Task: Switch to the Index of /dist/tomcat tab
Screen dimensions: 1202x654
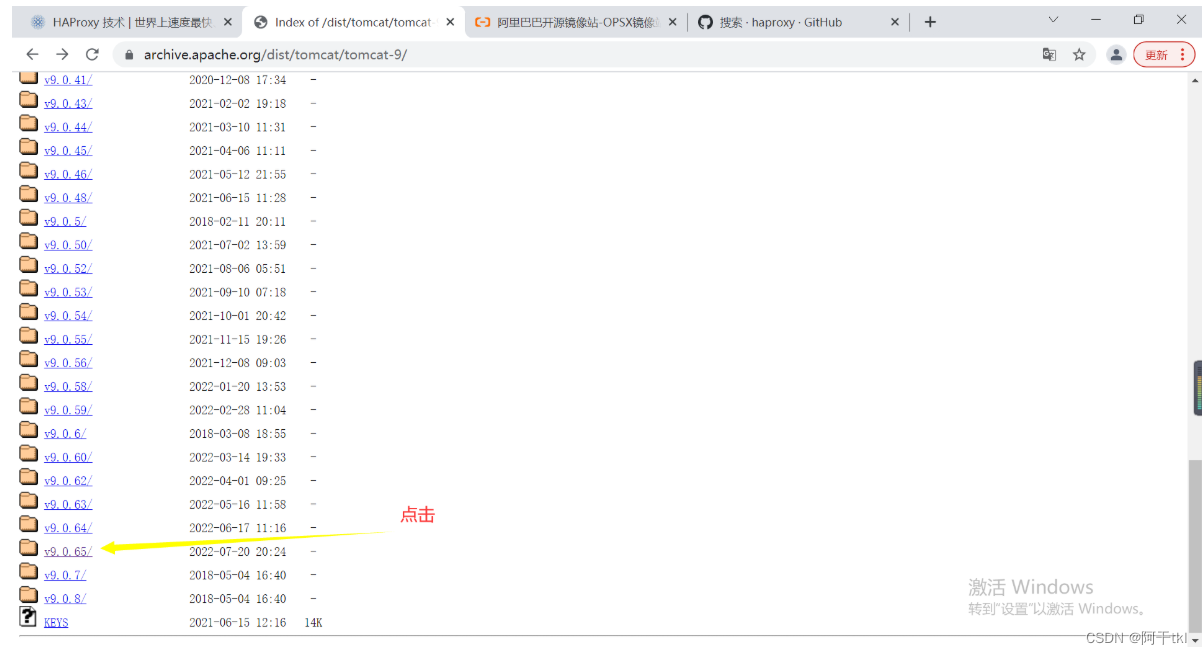Action: 354,22
